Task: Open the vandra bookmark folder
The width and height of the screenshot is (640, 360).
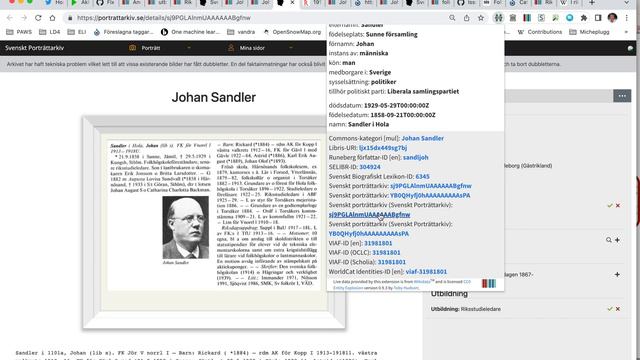Action: [241, 32]
